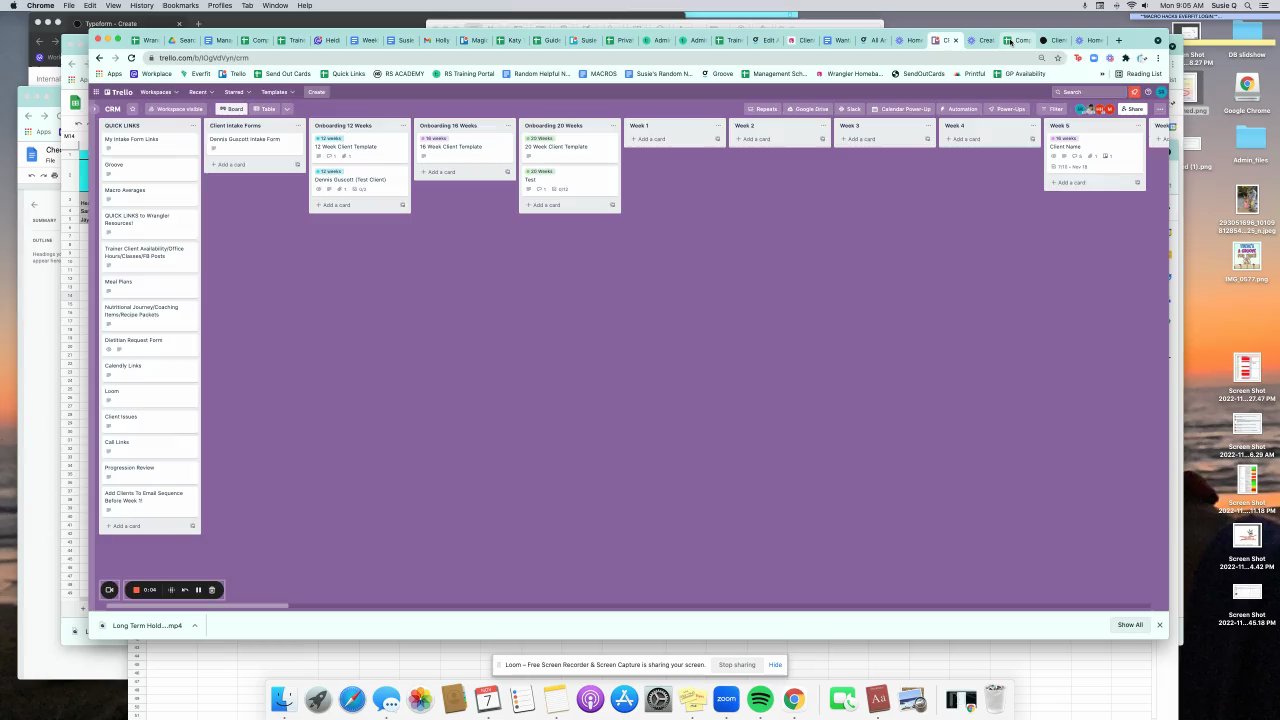The image size is (1280, 720).
Task: Open the Week 1 list actions menu
Action: [718, 126]
